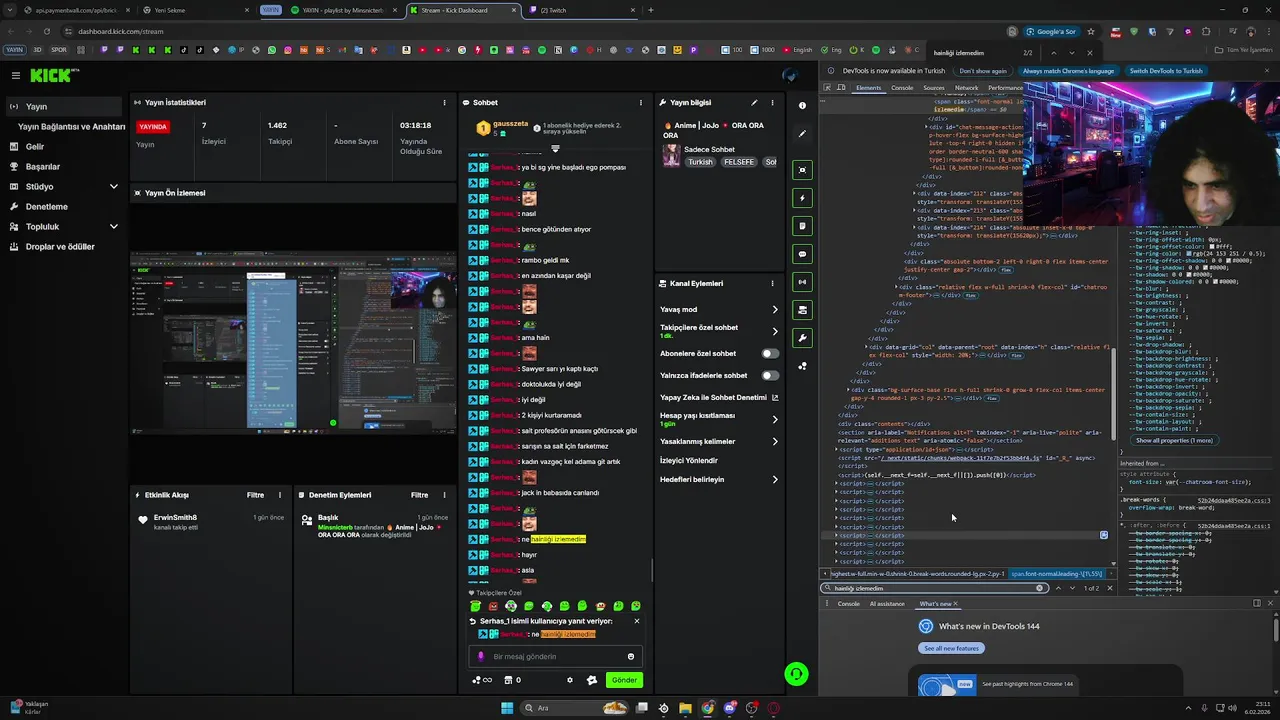The image size is (1280, 720).
Task: Open Yayın bilgisi panel options menu
Action: click(773, 102)
